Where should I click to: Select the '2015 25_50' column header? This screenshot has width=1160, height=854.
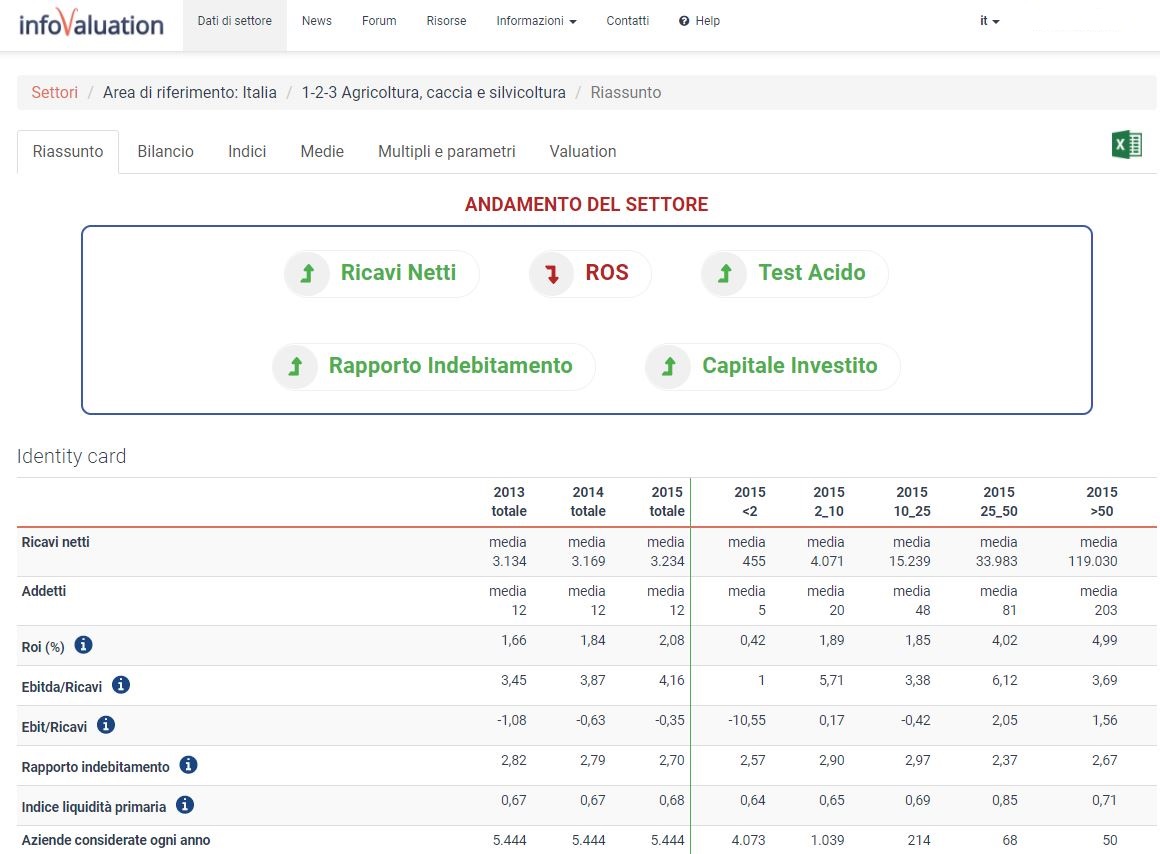(x=999, y=502)
